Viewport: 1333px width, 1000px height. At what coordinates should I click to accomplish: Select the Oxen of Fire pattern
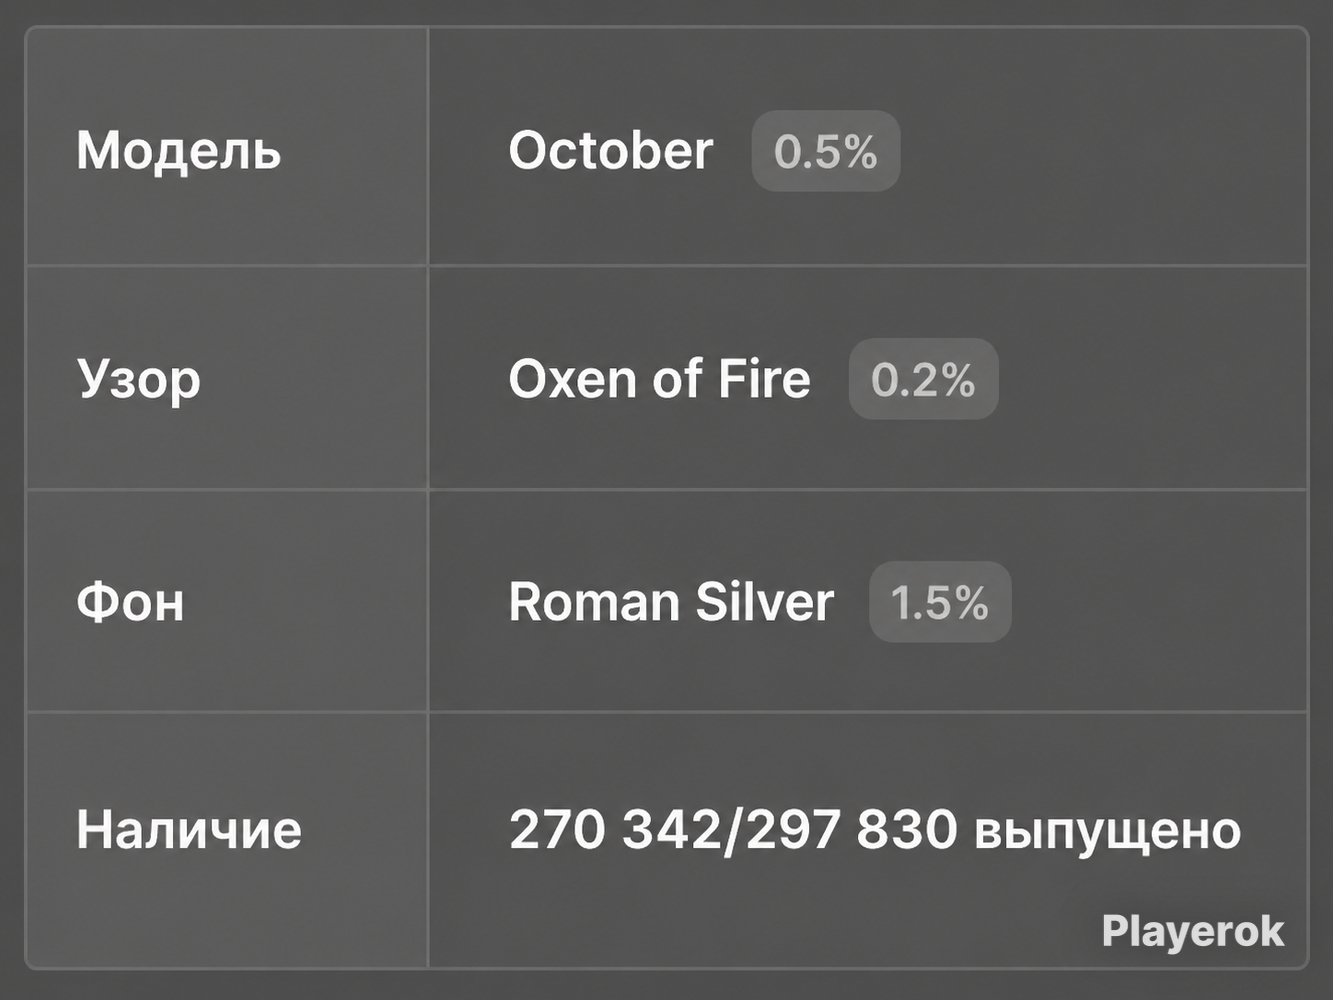tap(659, 379)
